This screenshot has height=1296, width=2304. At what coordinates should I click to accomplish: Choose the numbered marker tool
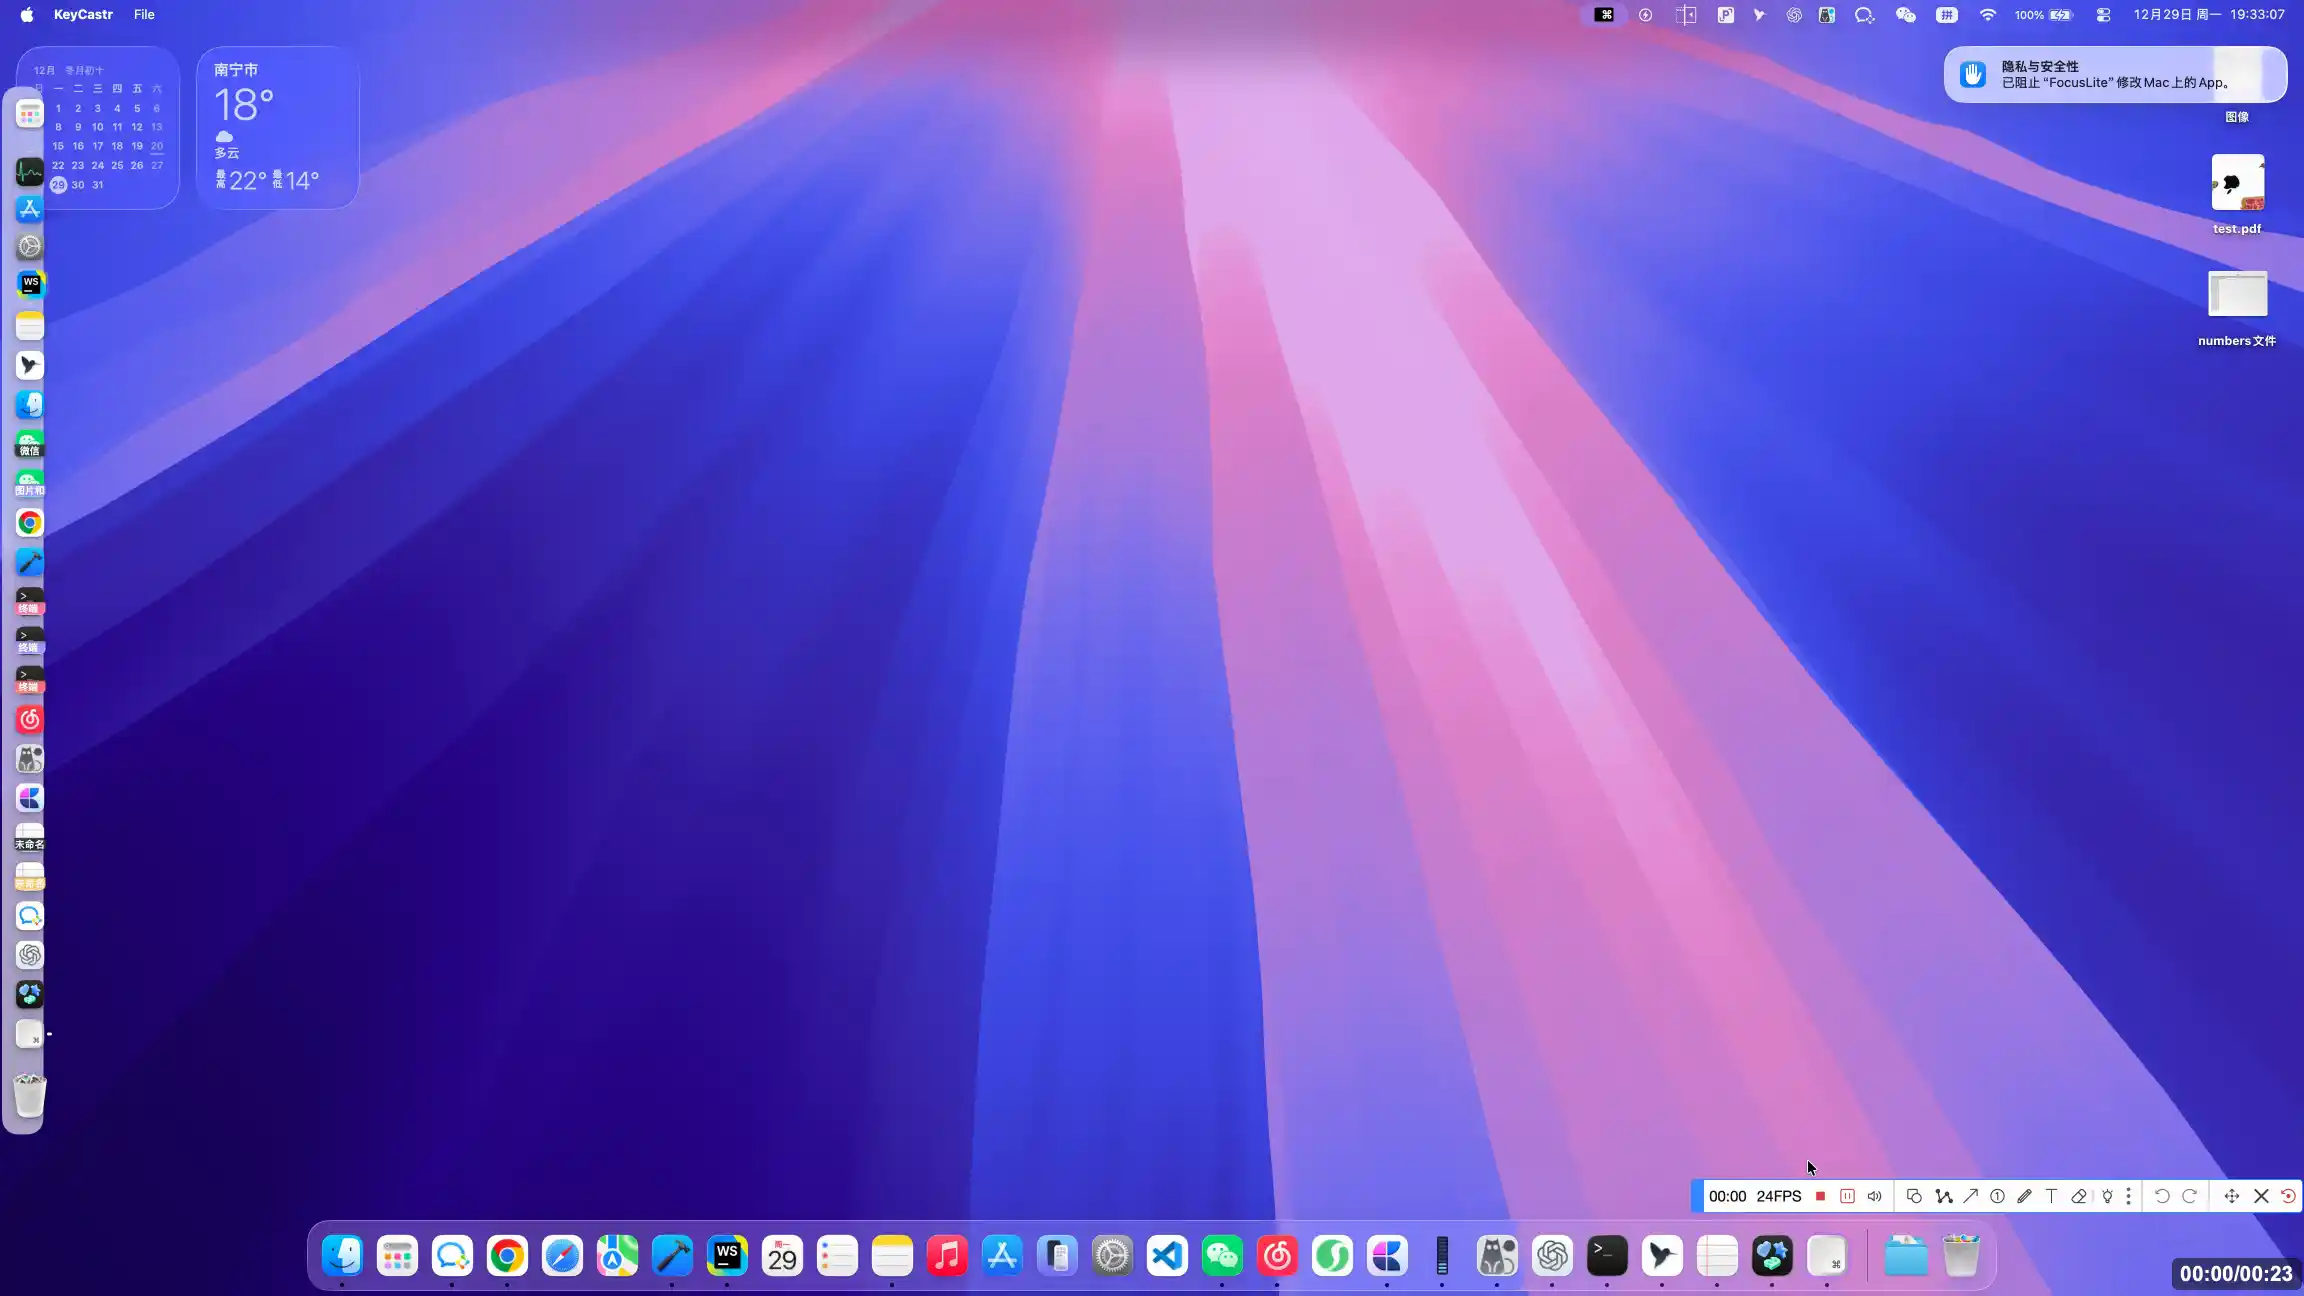(1997, 1196)
